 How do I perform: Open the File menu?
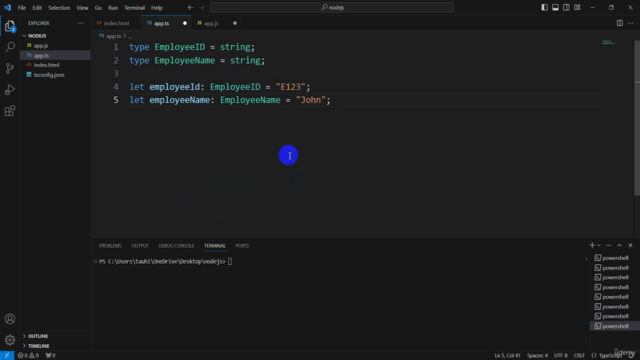tap(22, 8)
